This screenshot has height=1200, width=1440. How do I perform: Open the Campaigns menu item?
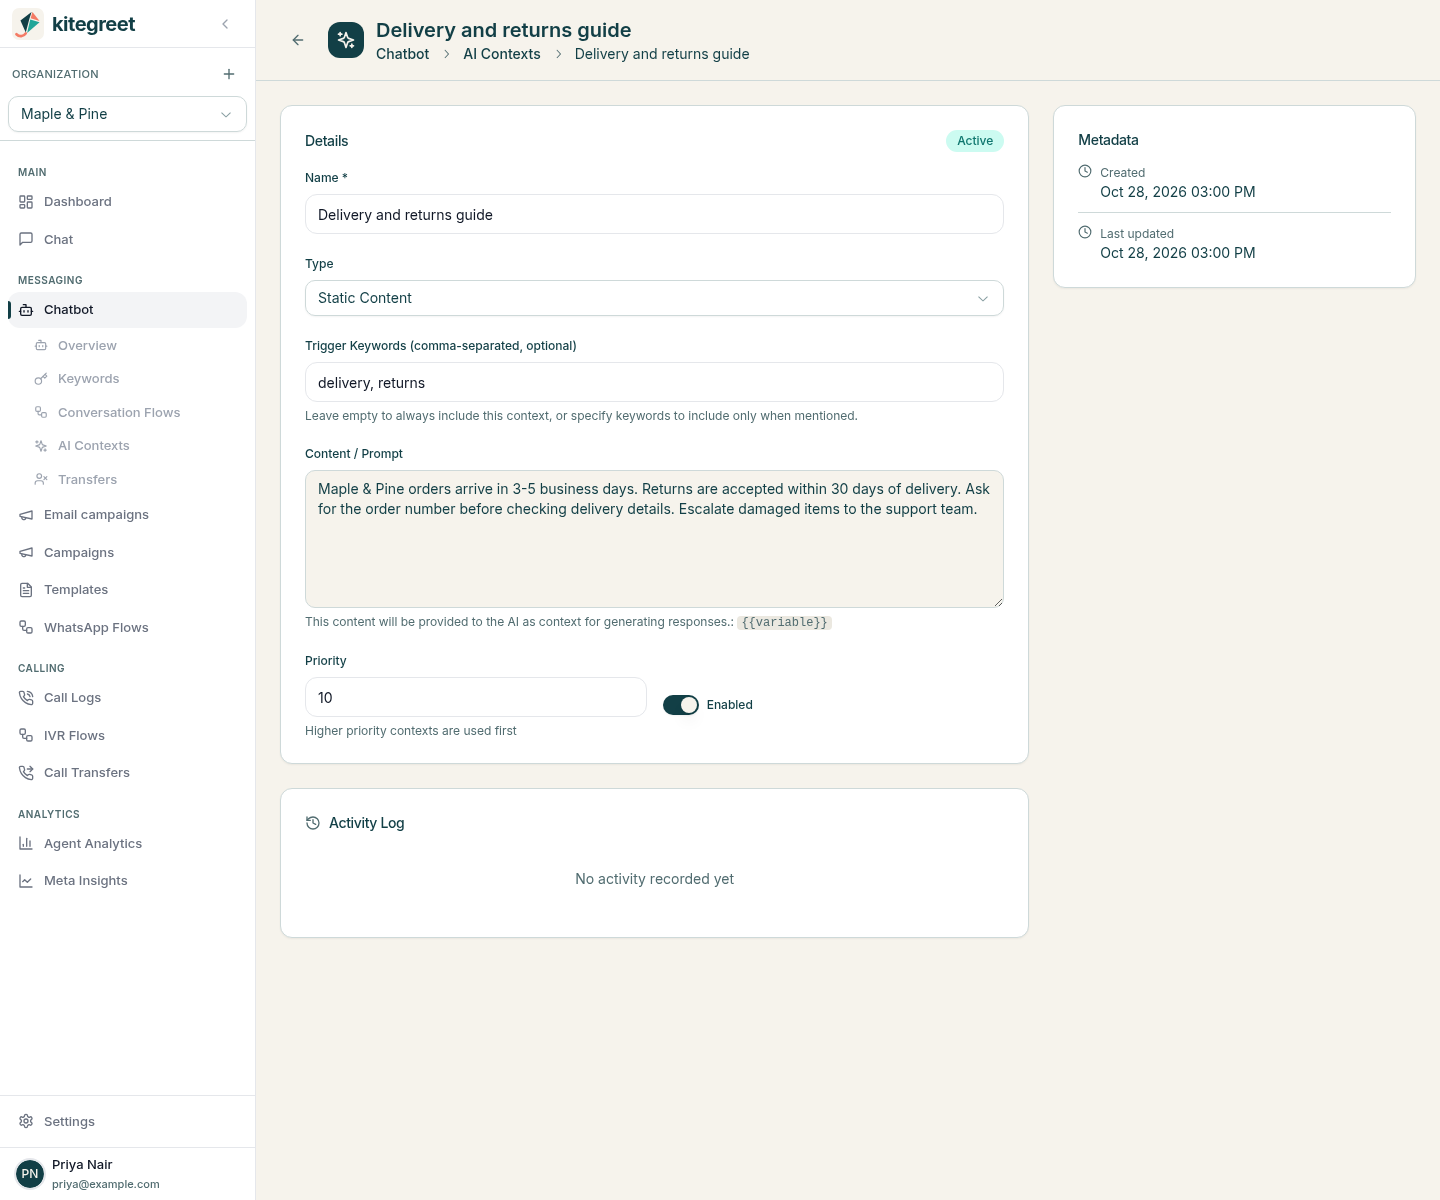click(127, 553)
